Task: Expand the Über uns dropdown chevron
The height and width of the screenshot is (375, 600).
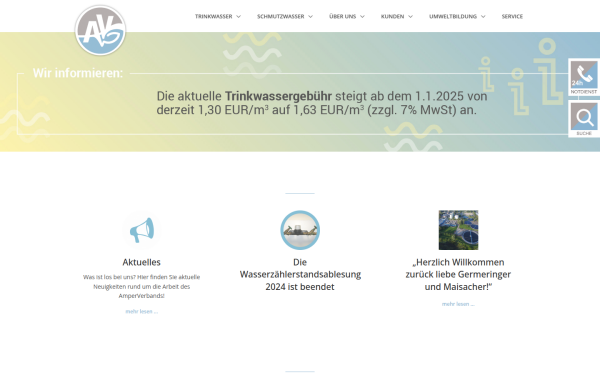Action: pyautogui.click(x=362, y=16)
